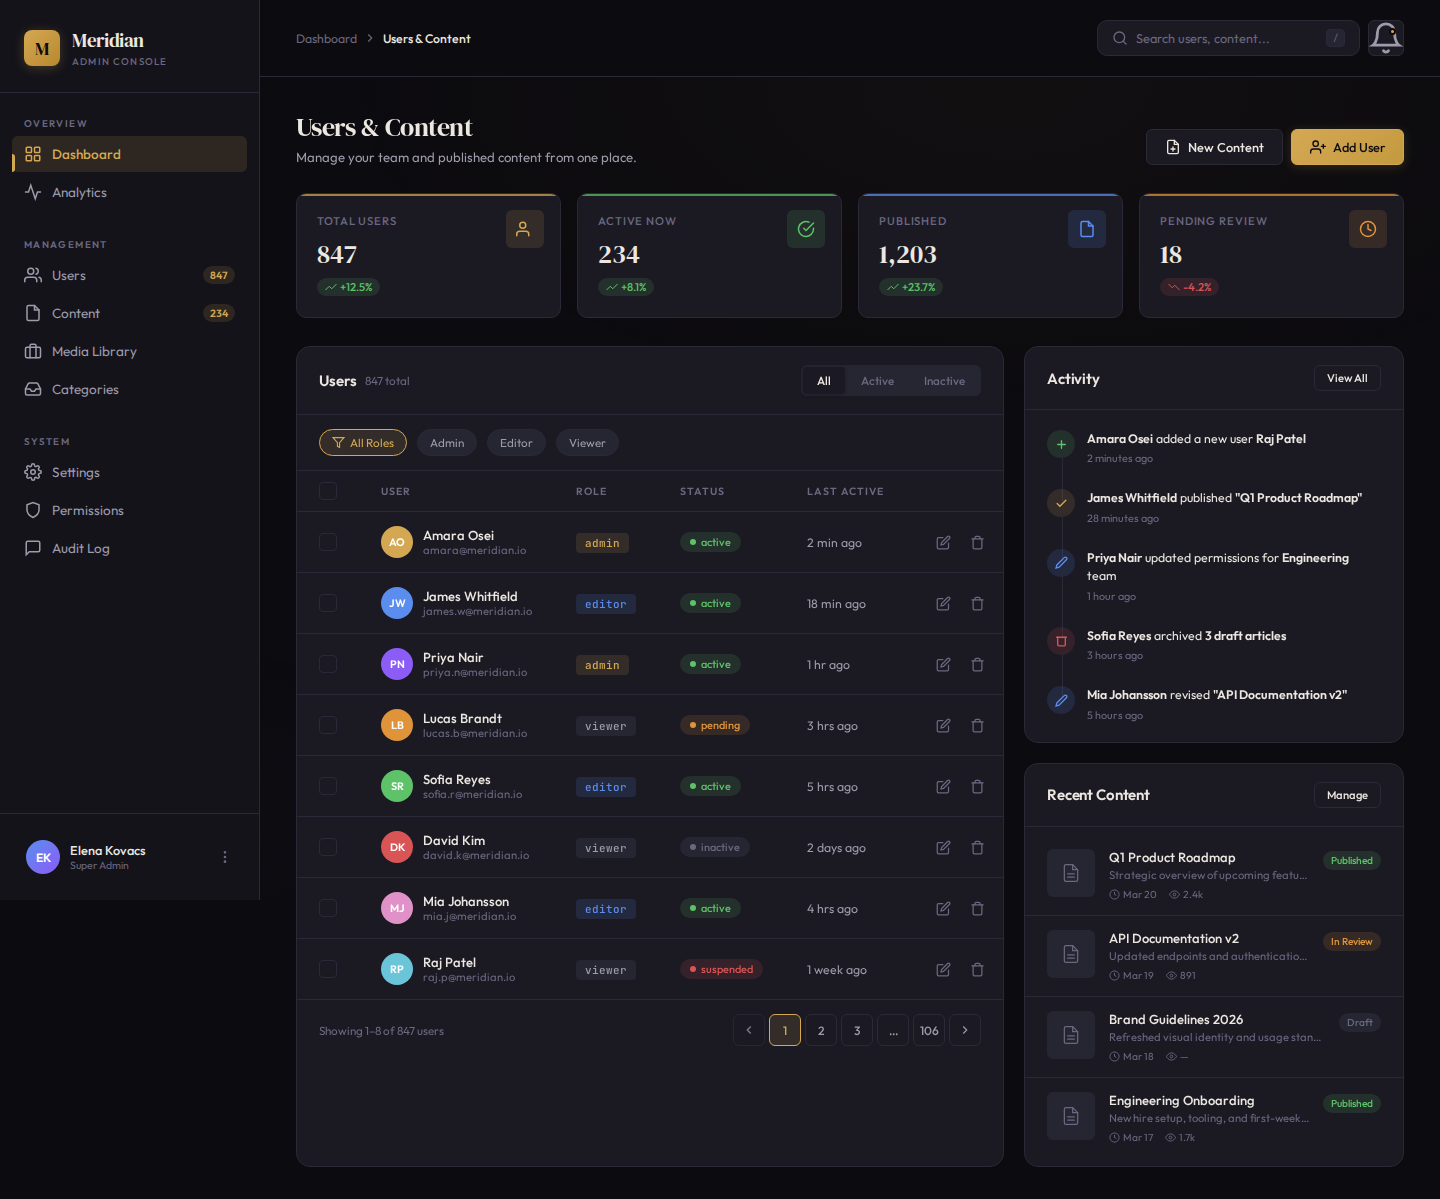The width and height of the screenshot is (1440, 1199).
Task: Delete Lucas Brandt using the trash icon
Action: tap(977, 725)
